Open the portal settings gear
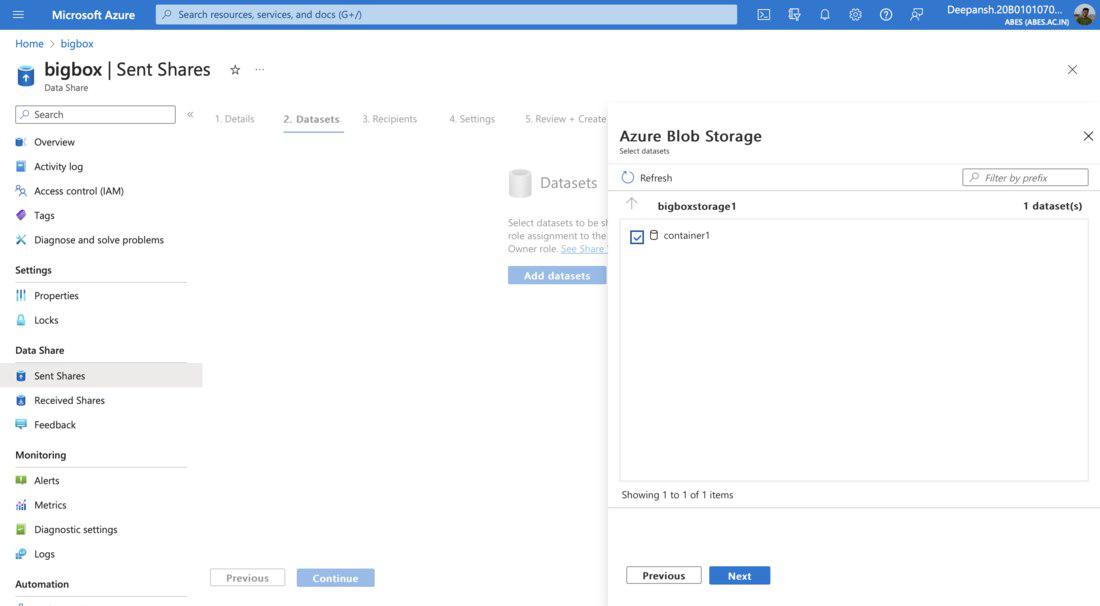1100x606 pixels. point(855,15)
